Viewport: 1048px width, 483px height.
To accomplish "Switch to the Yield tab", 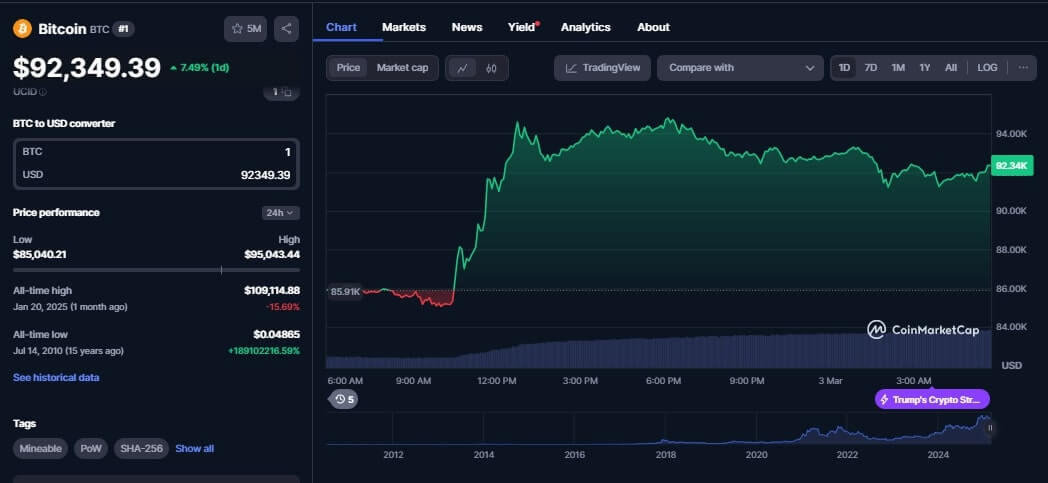I will click(x=522, y=27).
